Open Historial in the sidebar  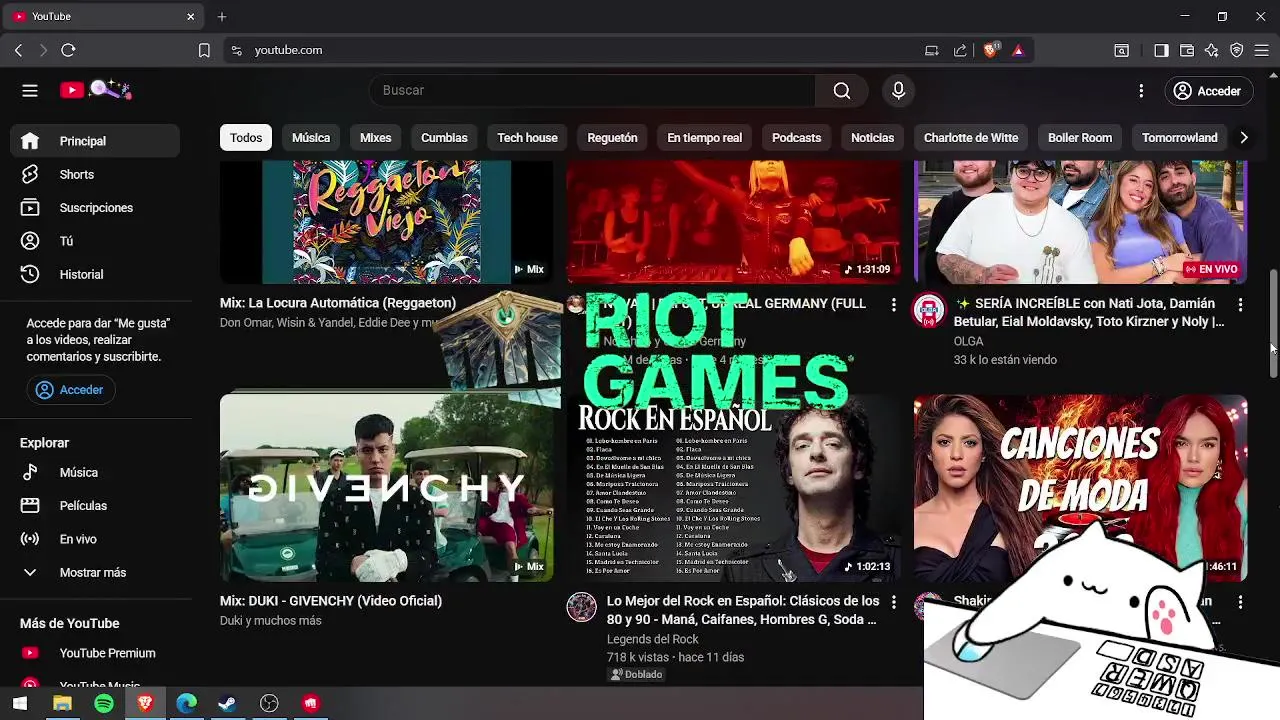click(95, 274)
